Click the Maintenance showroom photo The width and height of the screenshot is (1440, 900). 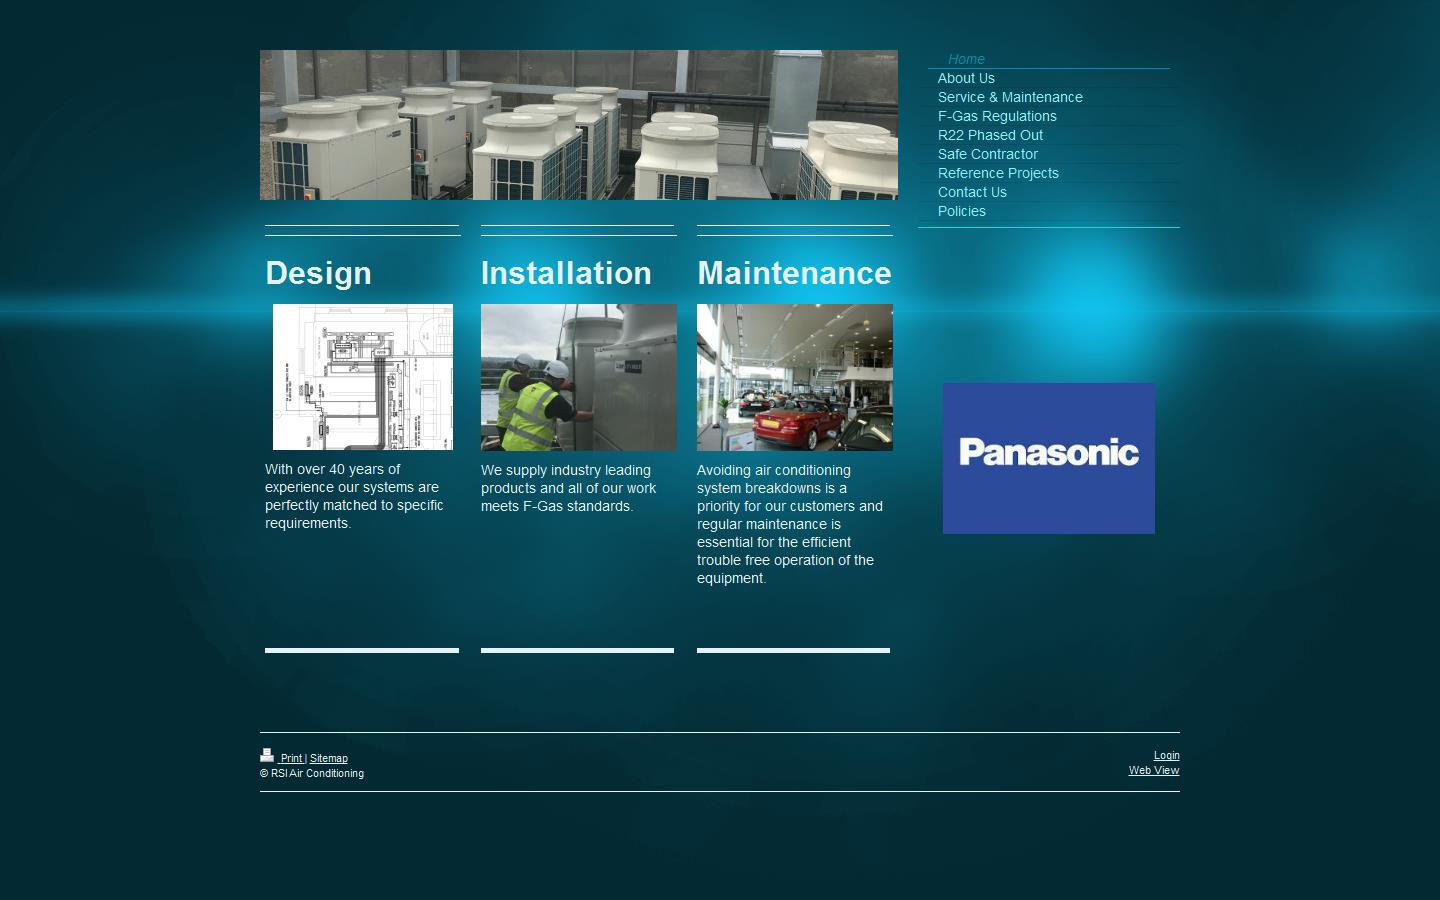794,377
